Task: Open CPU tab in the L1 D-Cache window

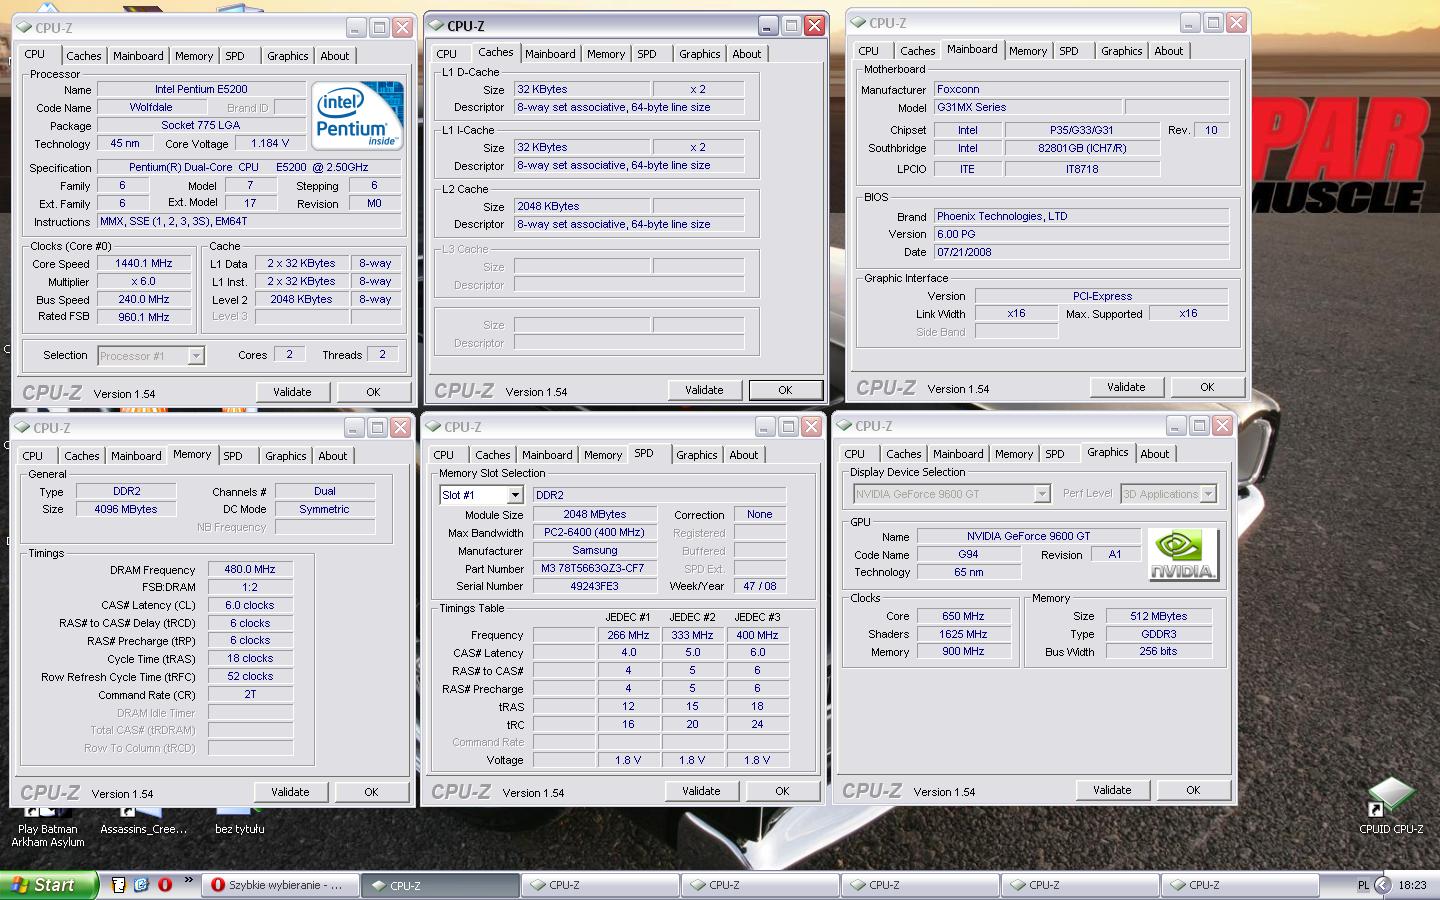Action: coord(447,54)
